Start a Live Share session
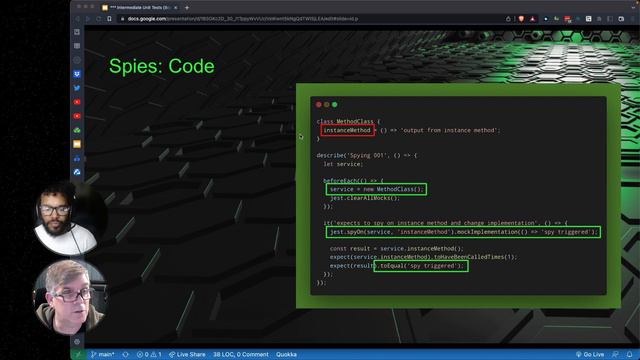640x360 pixels. pos(187,354)
